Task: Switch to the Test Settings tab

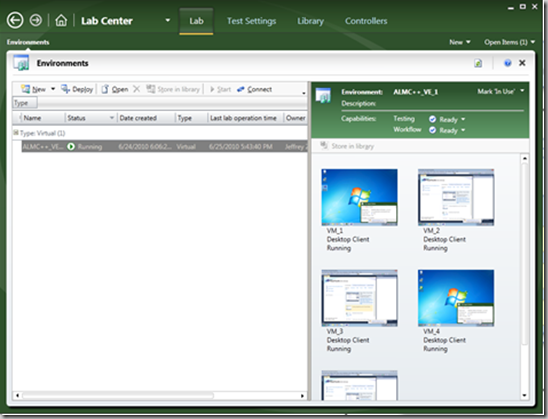Action: [x=251, y=21]
